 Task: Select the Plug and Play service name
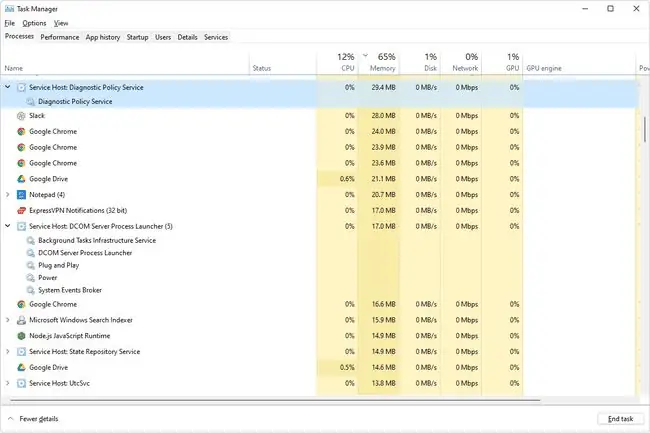58,265
